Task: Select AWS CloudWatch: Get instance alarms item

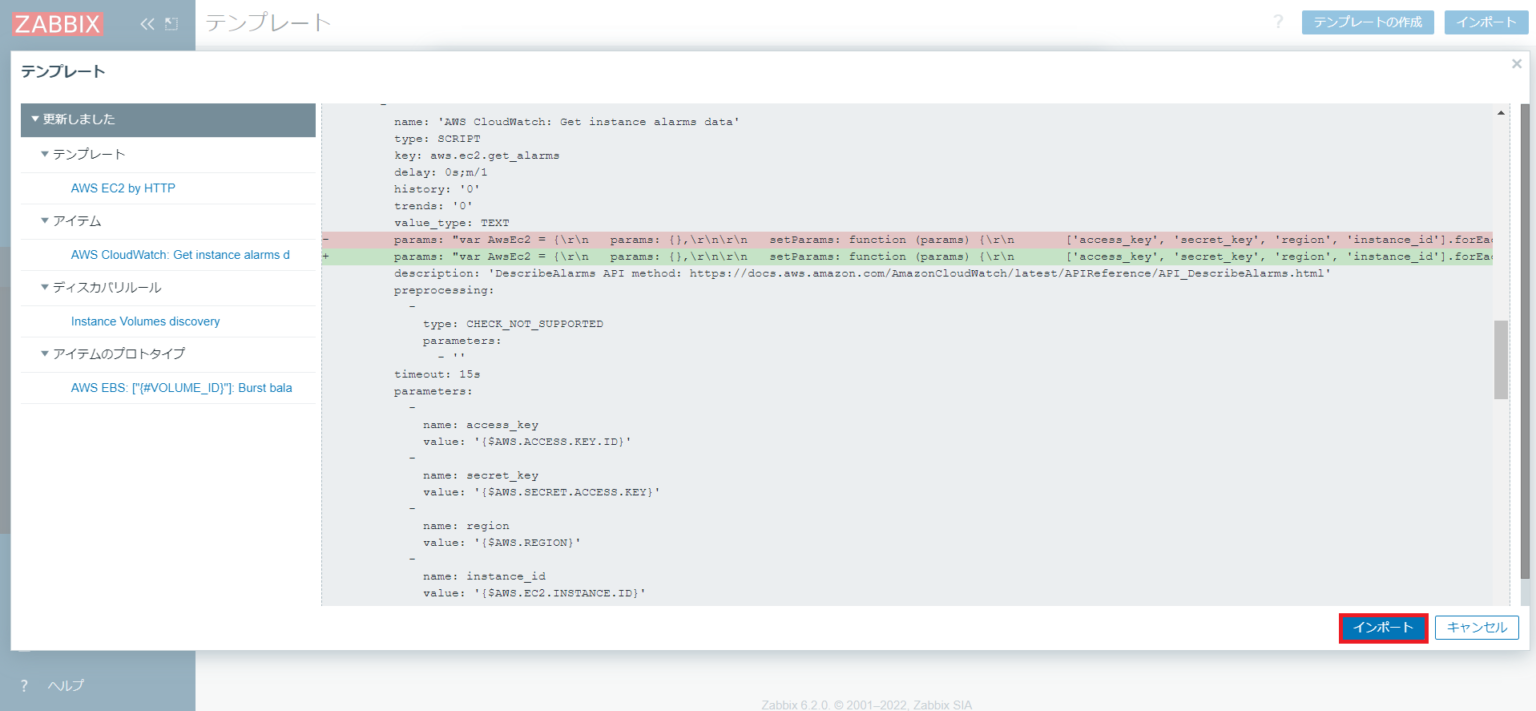Action: click(x=181, y=254)
